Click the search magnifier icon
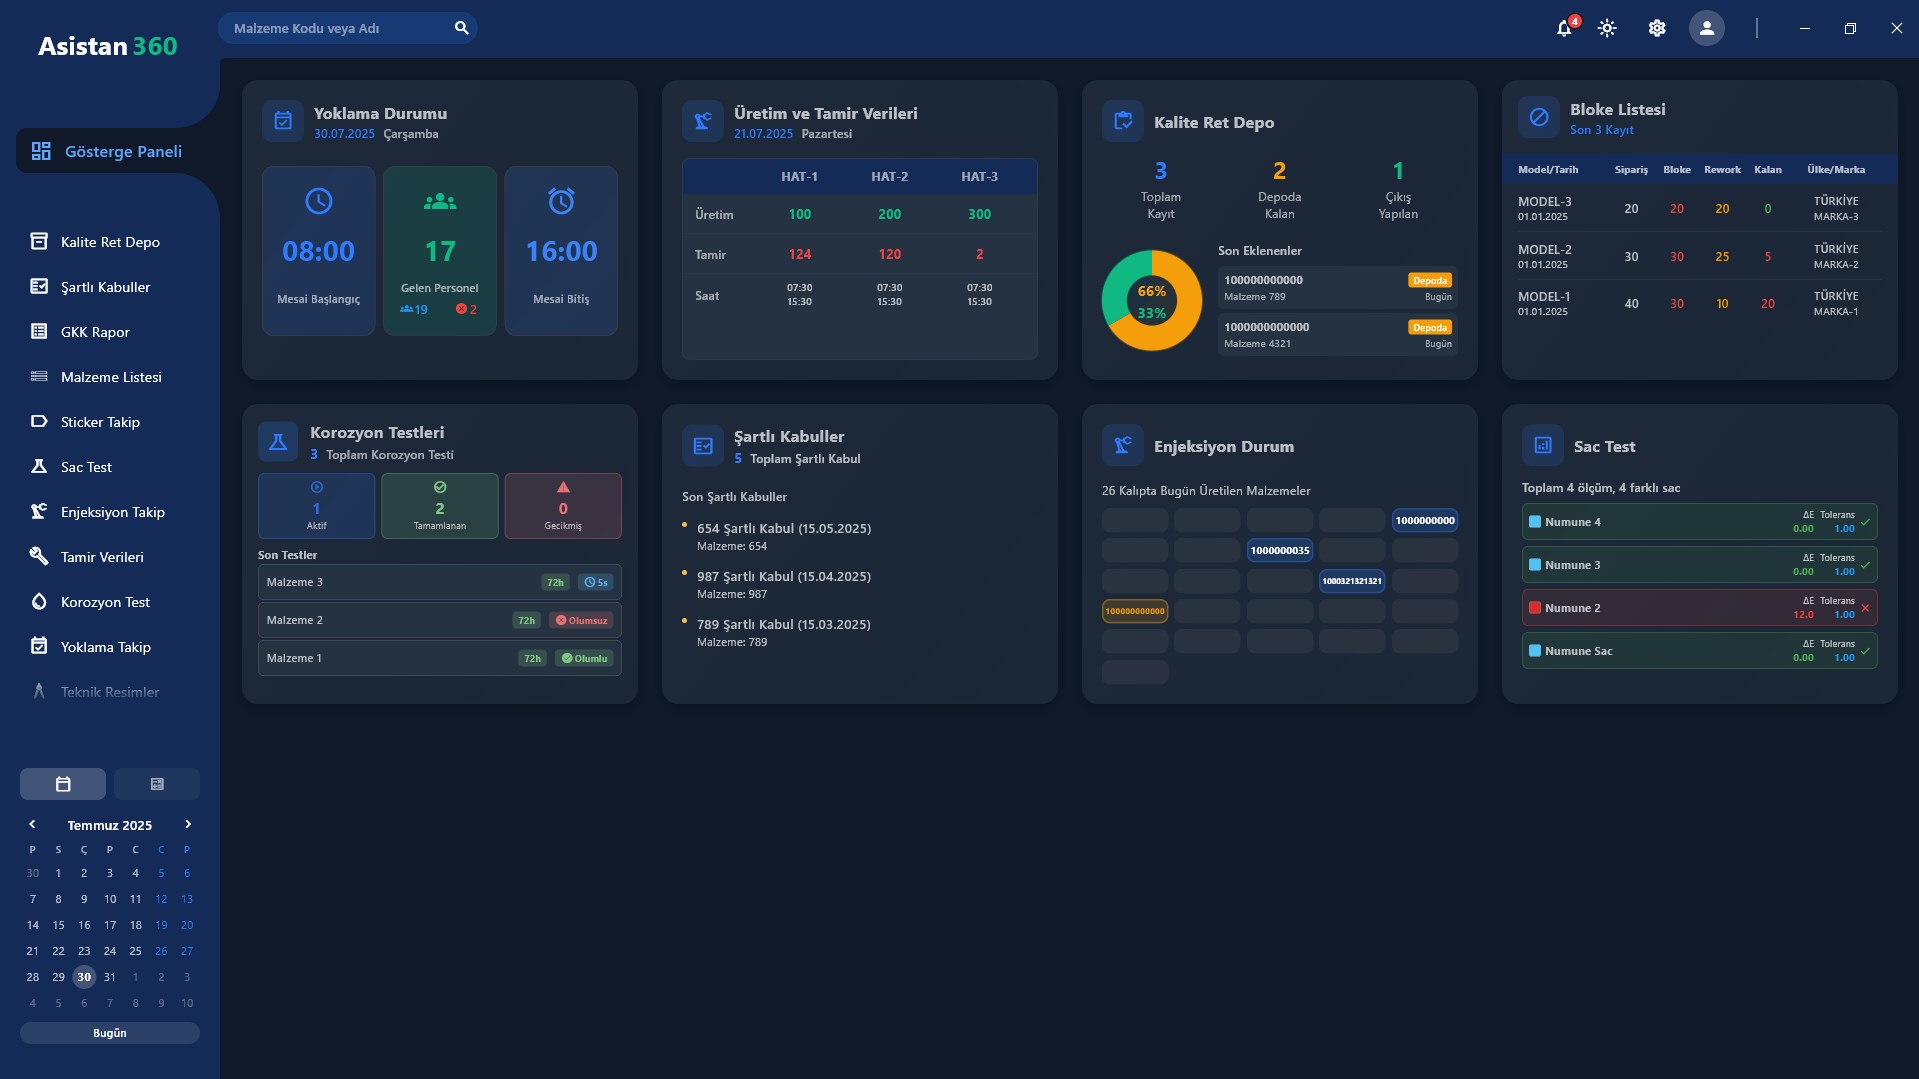 coord(461,28)
